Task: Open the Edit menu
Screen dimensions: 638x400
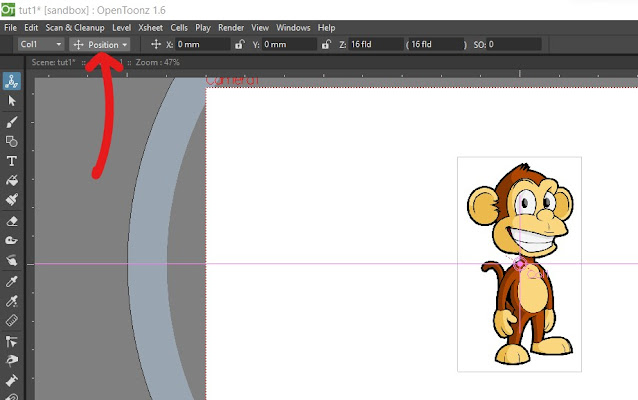Action: click(31, 28)
